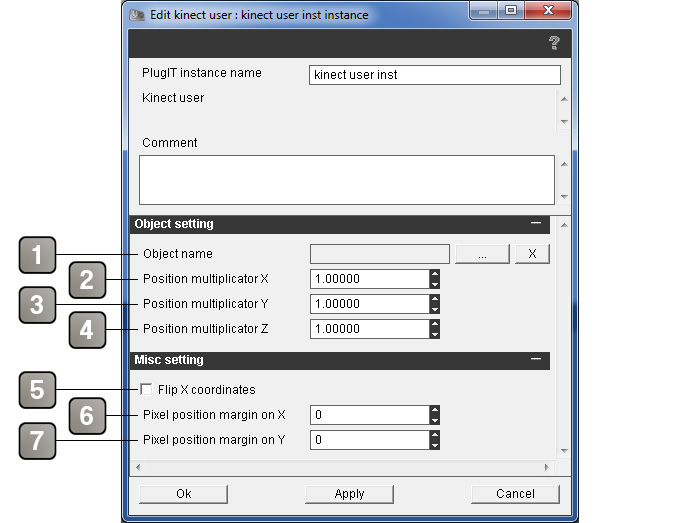Click inside the Comment text box
Viewport: 700px width, 523px height.
tap(347, 180)
